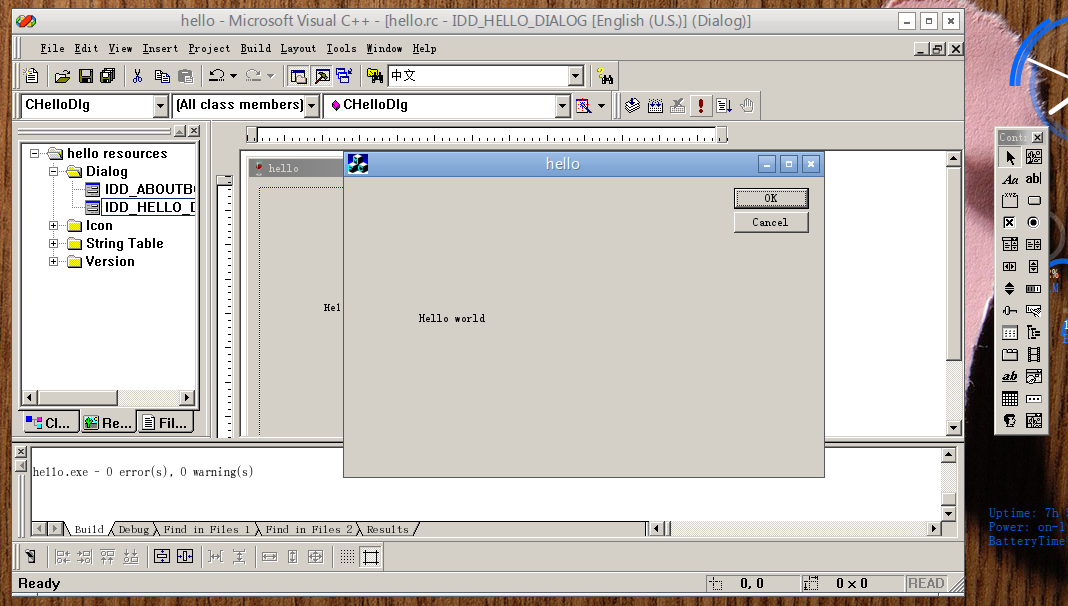Image resolution: width=1068 pixels, height=606 pixels.
Task: Click the workspace tree horizontal scrollbar thumb
Action: pyautogui.click(x=78, y=397)
